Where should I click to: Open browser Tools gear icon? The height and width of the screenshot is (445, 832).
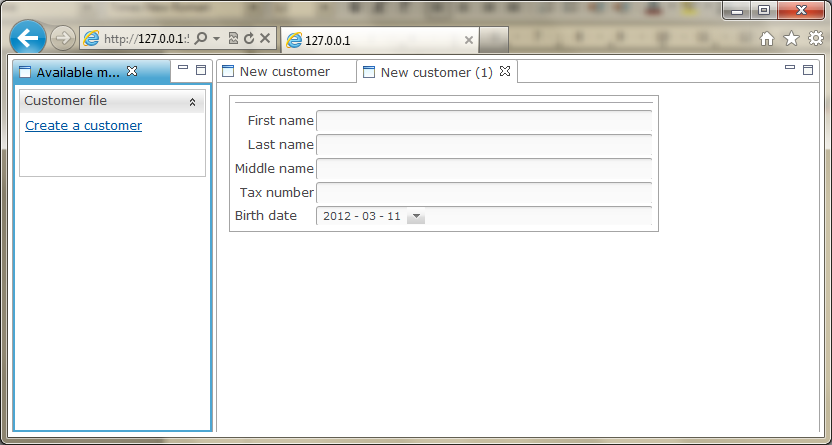click(816, 38)
